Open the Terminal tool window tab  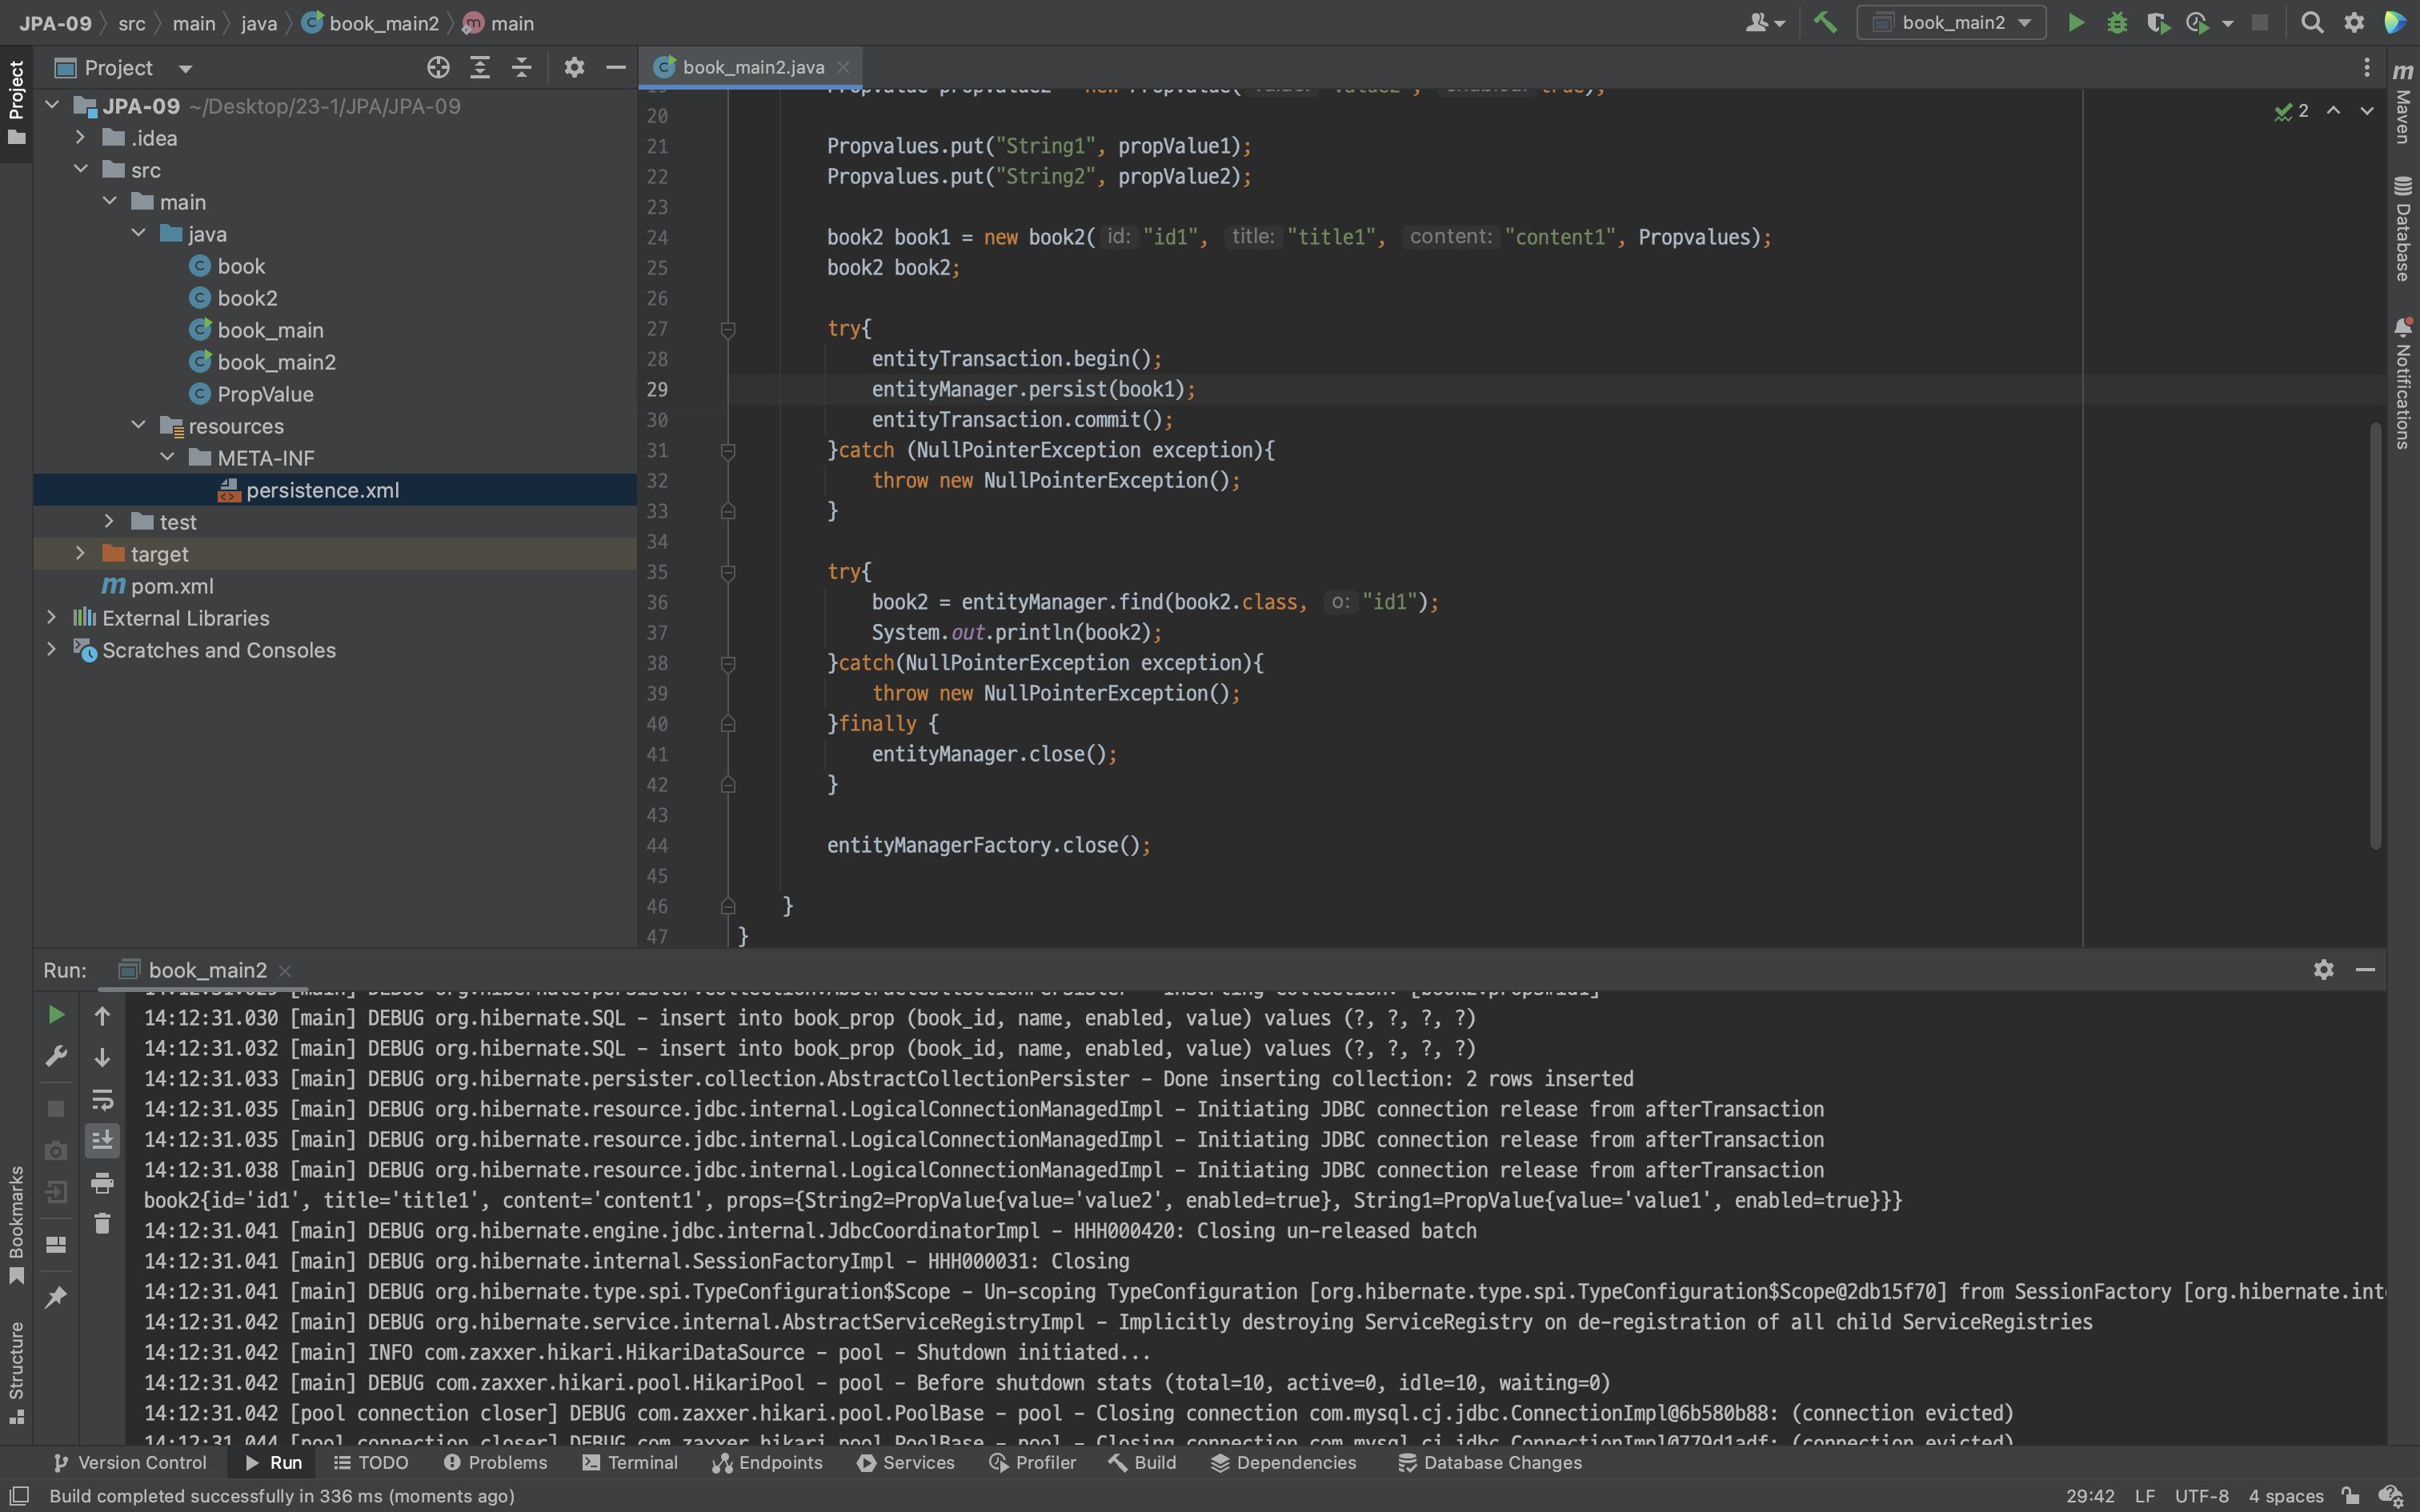pyautogui.click(x=630, y=1462)
